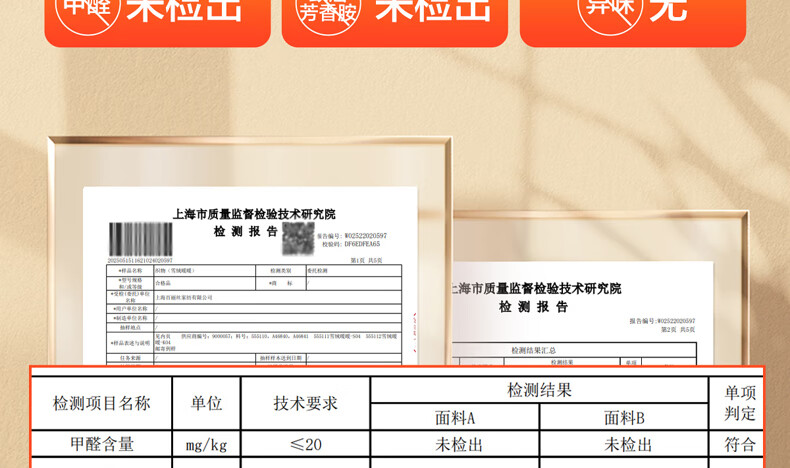Click the 单位 table header
Viewport: 790px width, 468px height.
(x=207, y=404)
